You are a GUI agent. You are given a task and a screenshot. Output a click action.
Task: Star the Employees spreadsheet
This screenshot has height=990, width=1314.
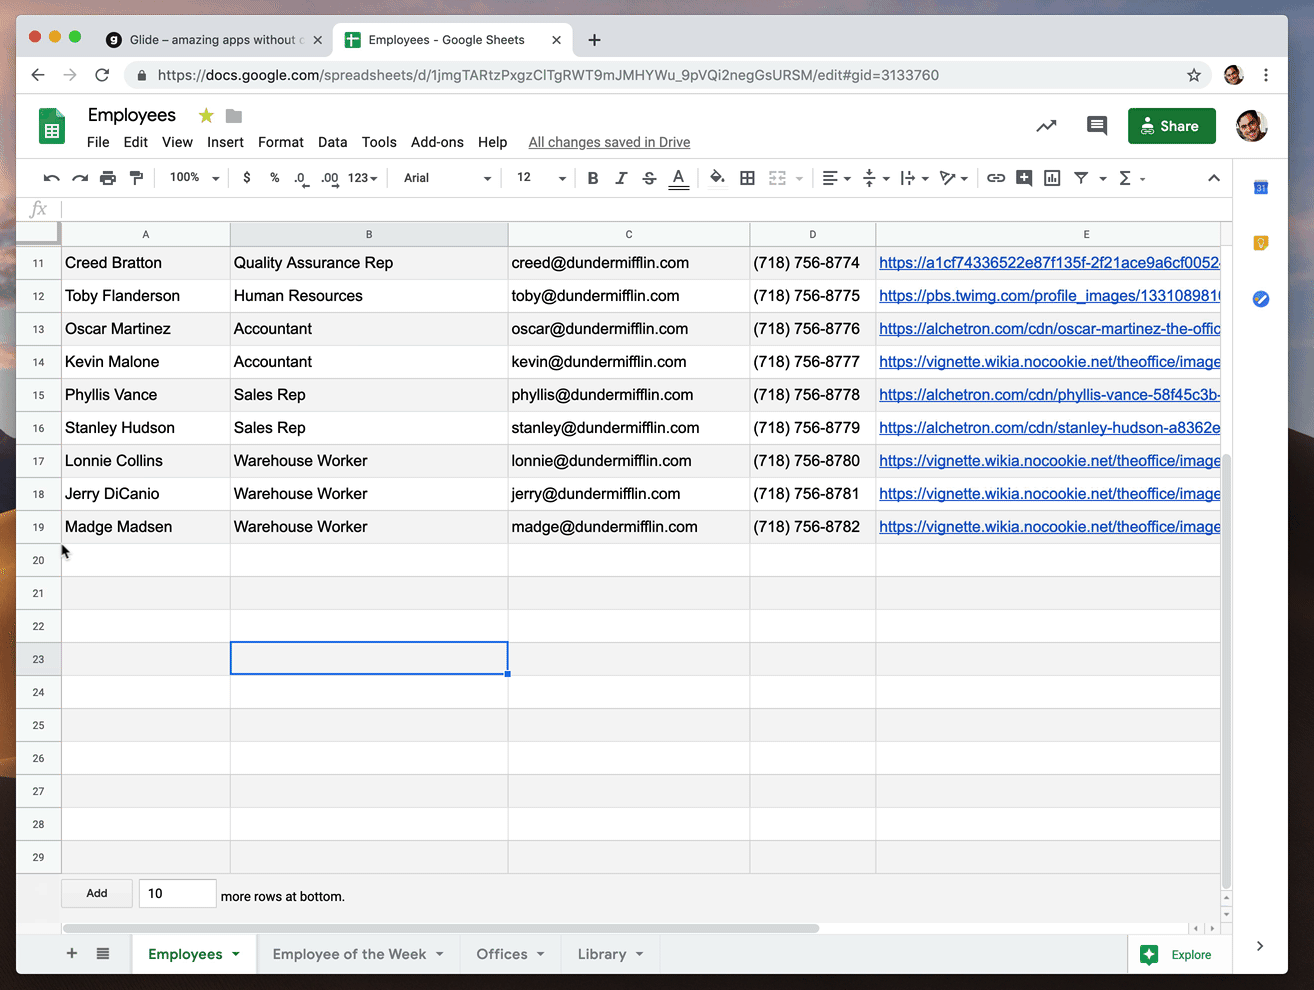coord(206,116)
